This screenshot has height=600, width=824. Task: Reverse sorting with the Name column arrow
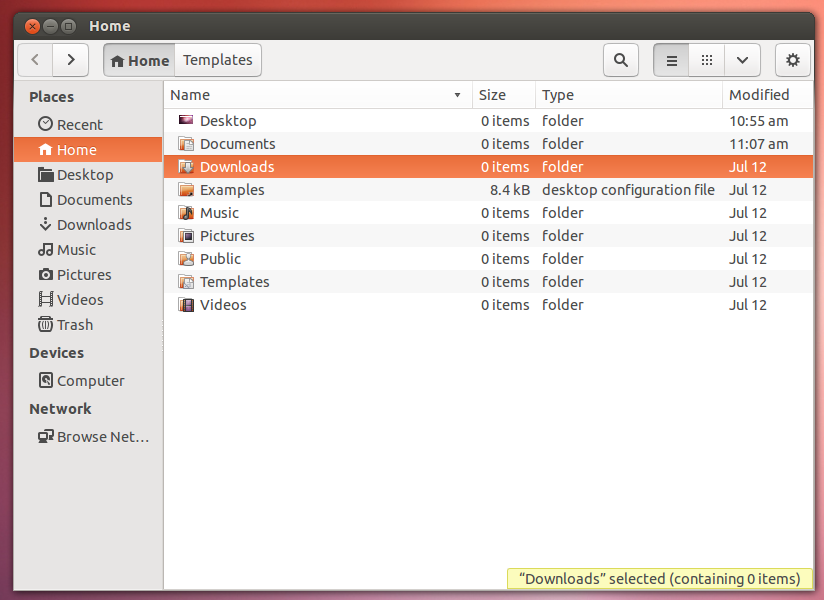pyautogui.click(x=457, y=95)
